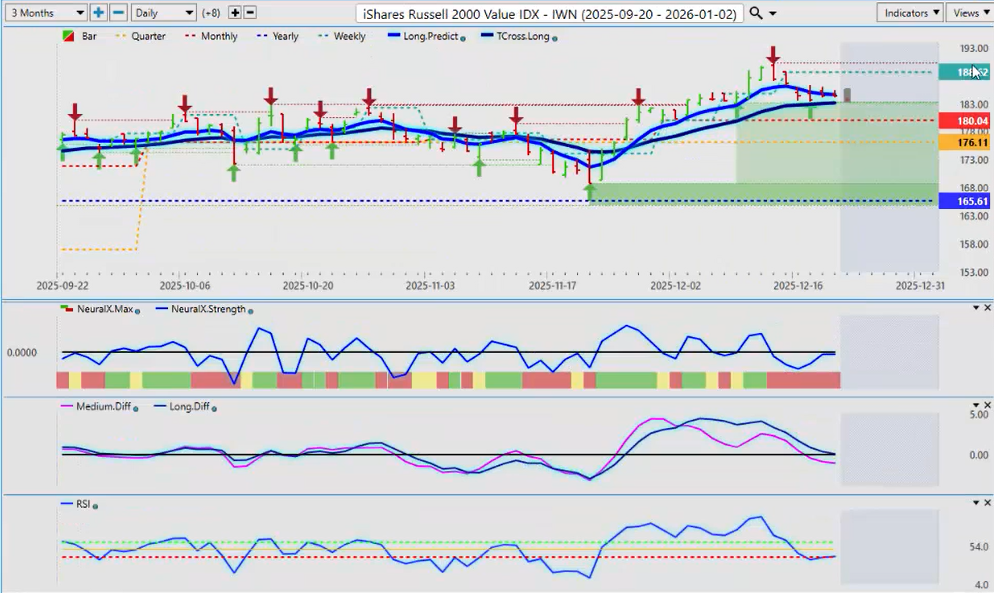Close the NeuralX indicator panel
This screenshot has height=593, width=994.
tap(987, 308)
